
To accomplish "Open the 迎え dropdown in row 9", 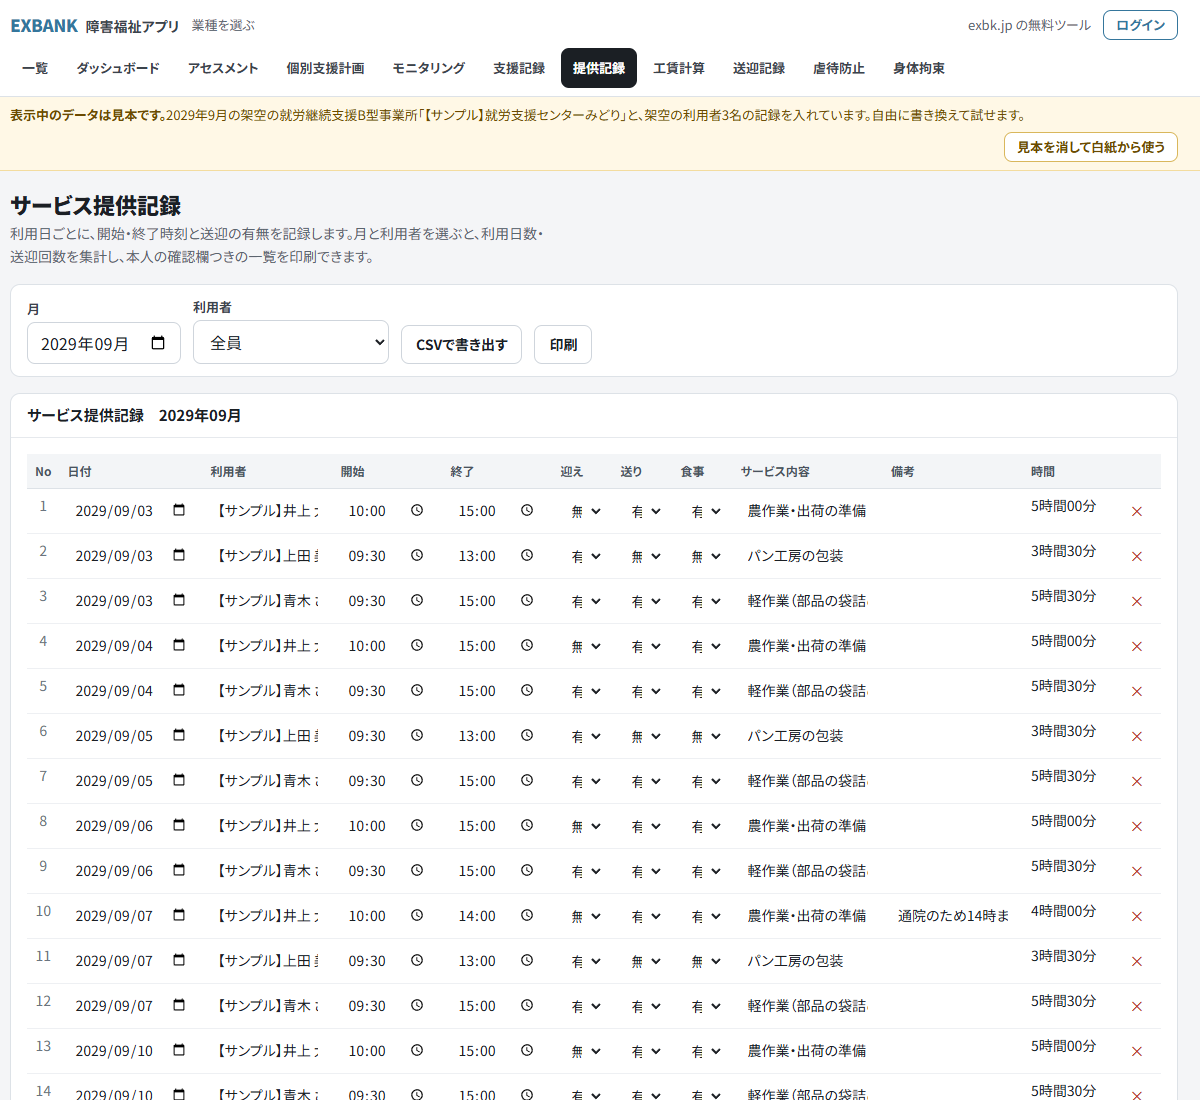I will point(586,871).
